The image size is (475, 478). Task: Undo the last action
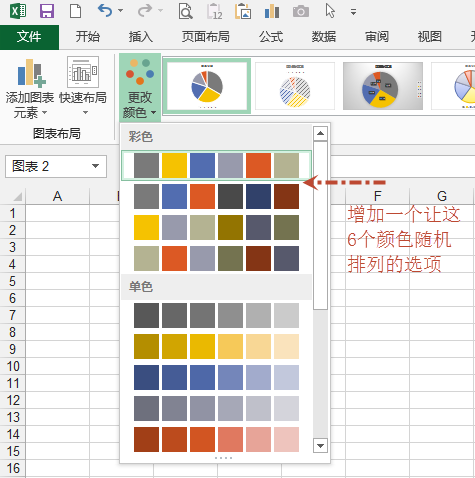[x=105, y=11]
